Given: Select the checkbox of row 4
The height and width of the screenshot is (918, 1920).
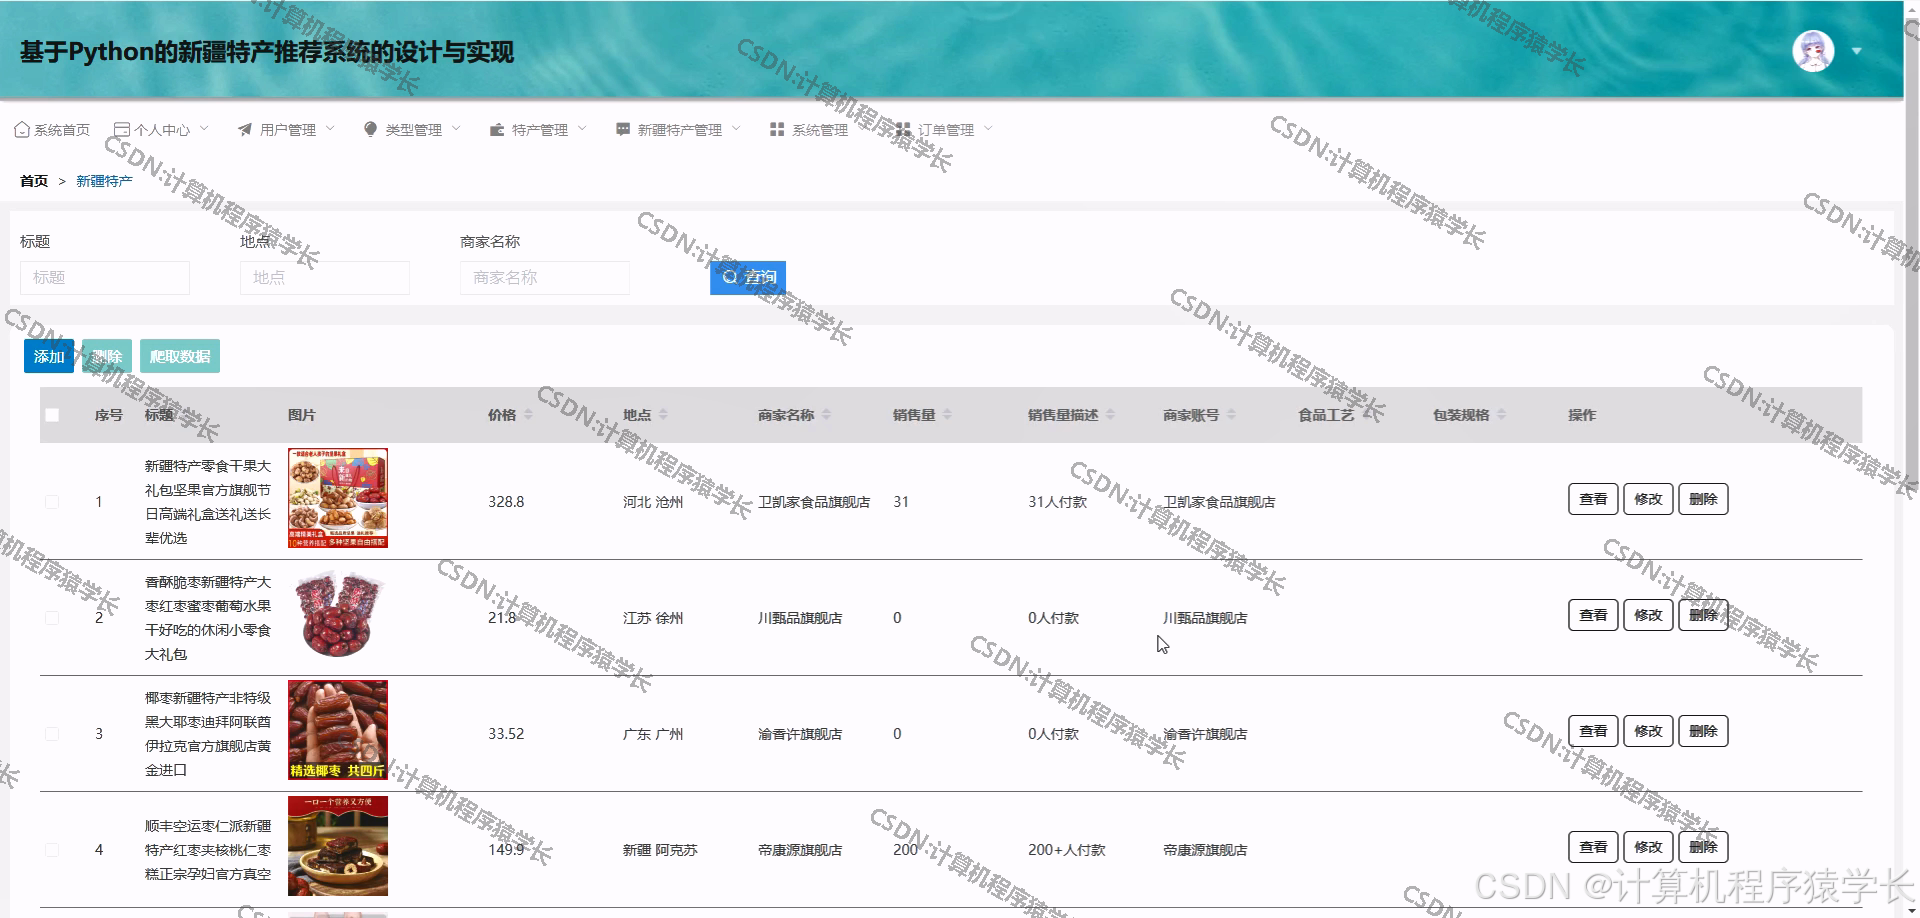Looking at the screenshot, I should (x=52, y=850).
